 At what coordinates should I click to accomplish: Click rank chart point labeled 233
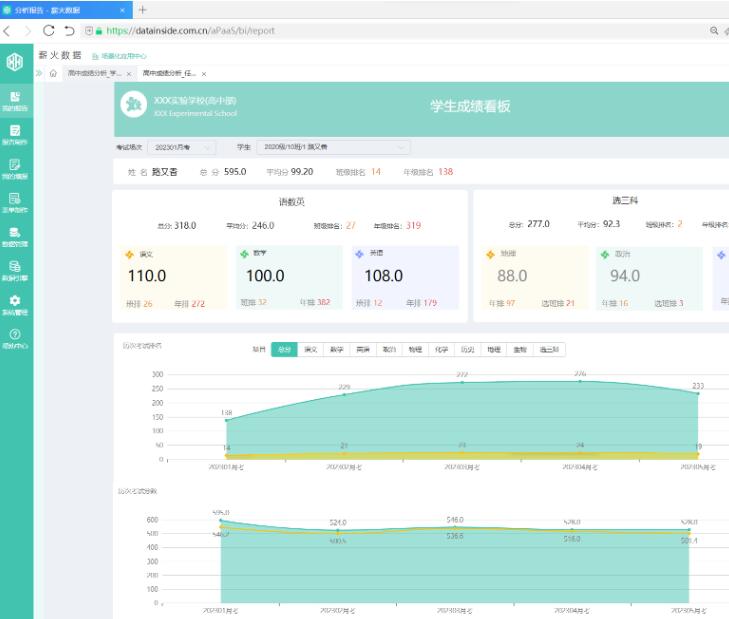tap(698, 393)
